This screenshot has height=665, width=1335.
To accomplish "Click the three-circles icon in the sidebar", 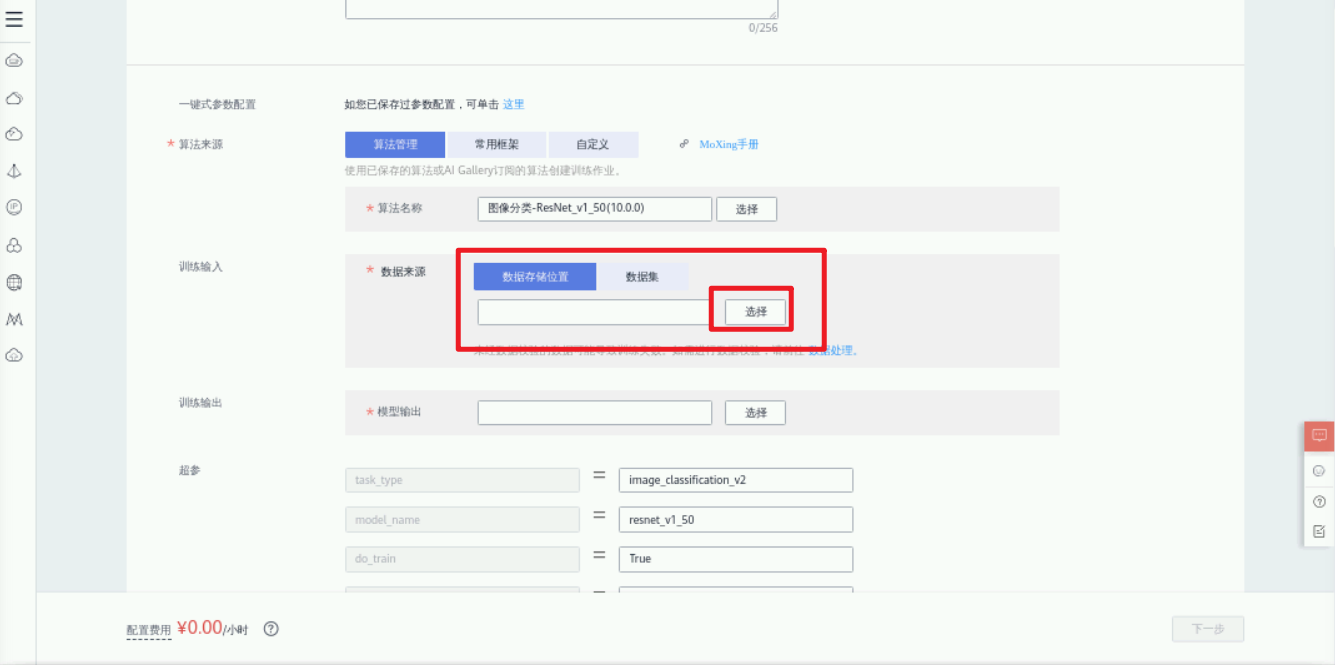I will [x=14, y=245].
